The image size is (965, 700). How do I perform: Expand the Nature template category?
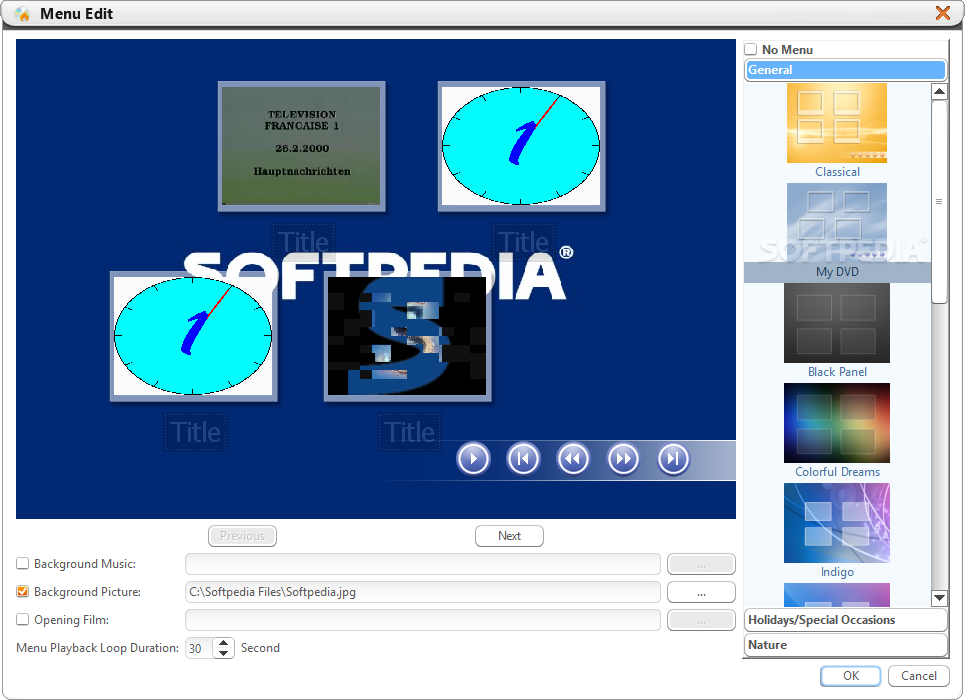pos(846,645)
